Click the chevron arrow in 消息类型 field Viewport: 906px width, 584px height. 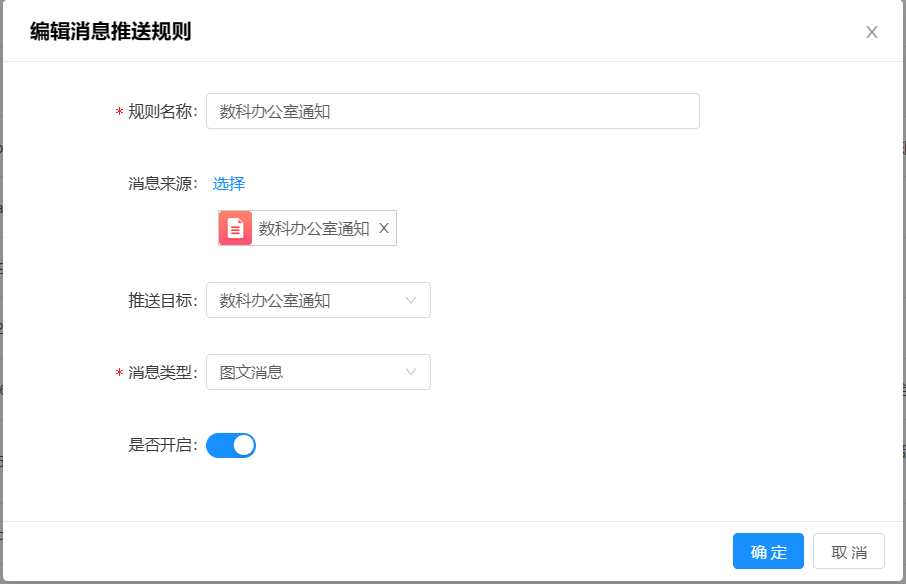(411, 372)
